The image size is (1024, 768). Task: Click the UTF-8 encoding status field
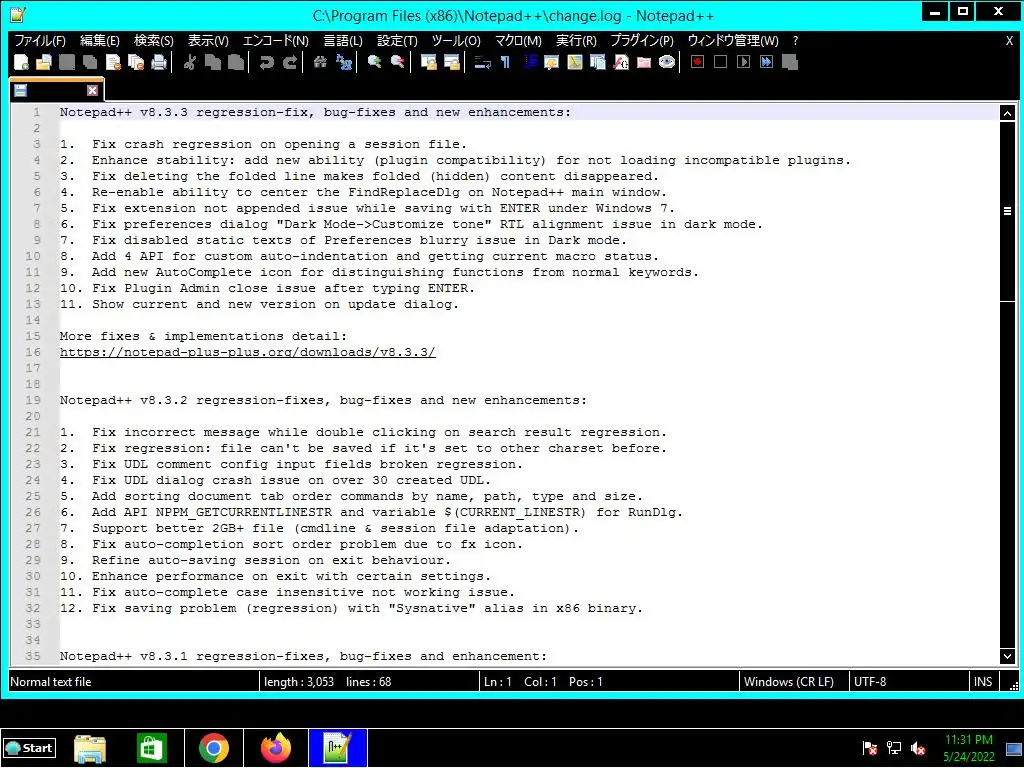(908, 682)
